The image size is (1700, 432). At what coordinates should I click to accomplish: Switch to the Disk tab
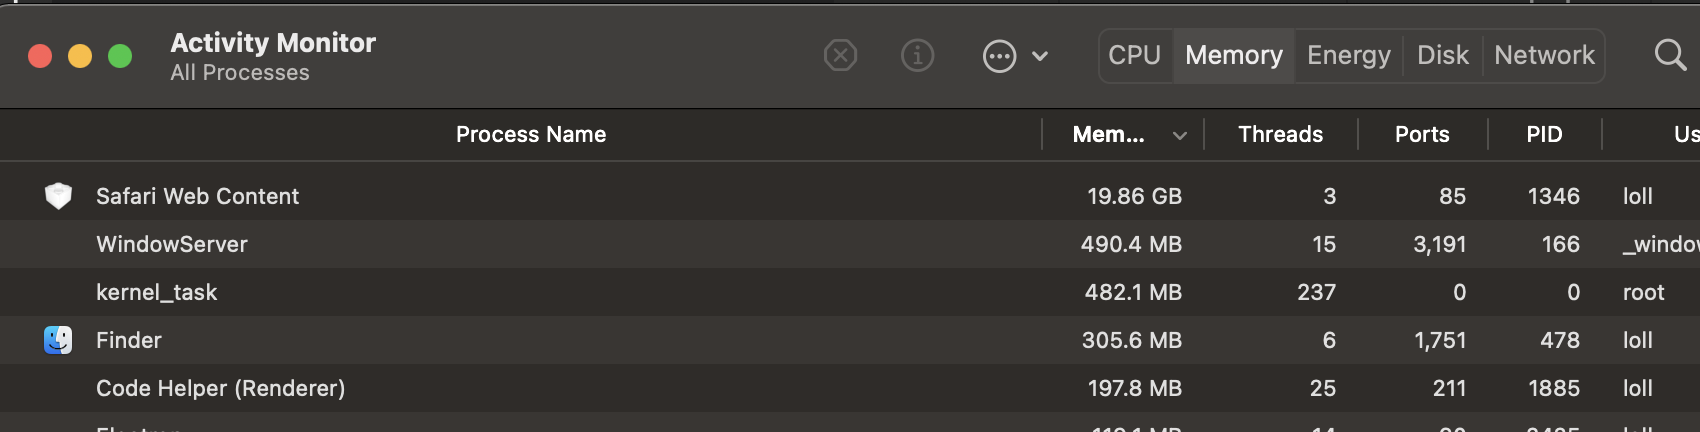(x=1443, y=55)
